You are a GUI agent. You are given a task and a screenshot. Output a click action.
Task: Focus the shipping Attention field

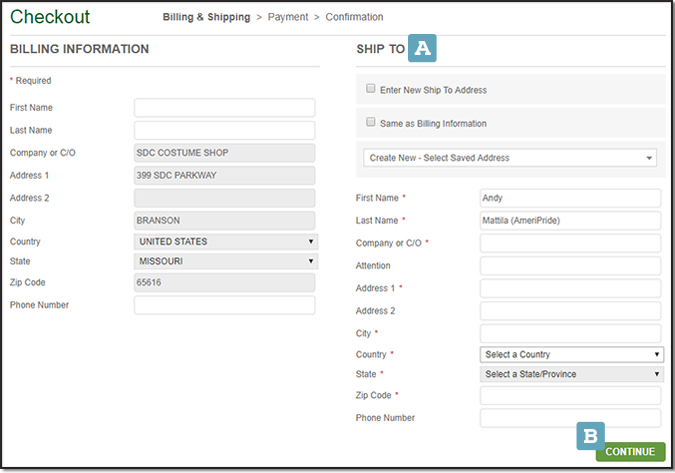[x=571, y=266]
